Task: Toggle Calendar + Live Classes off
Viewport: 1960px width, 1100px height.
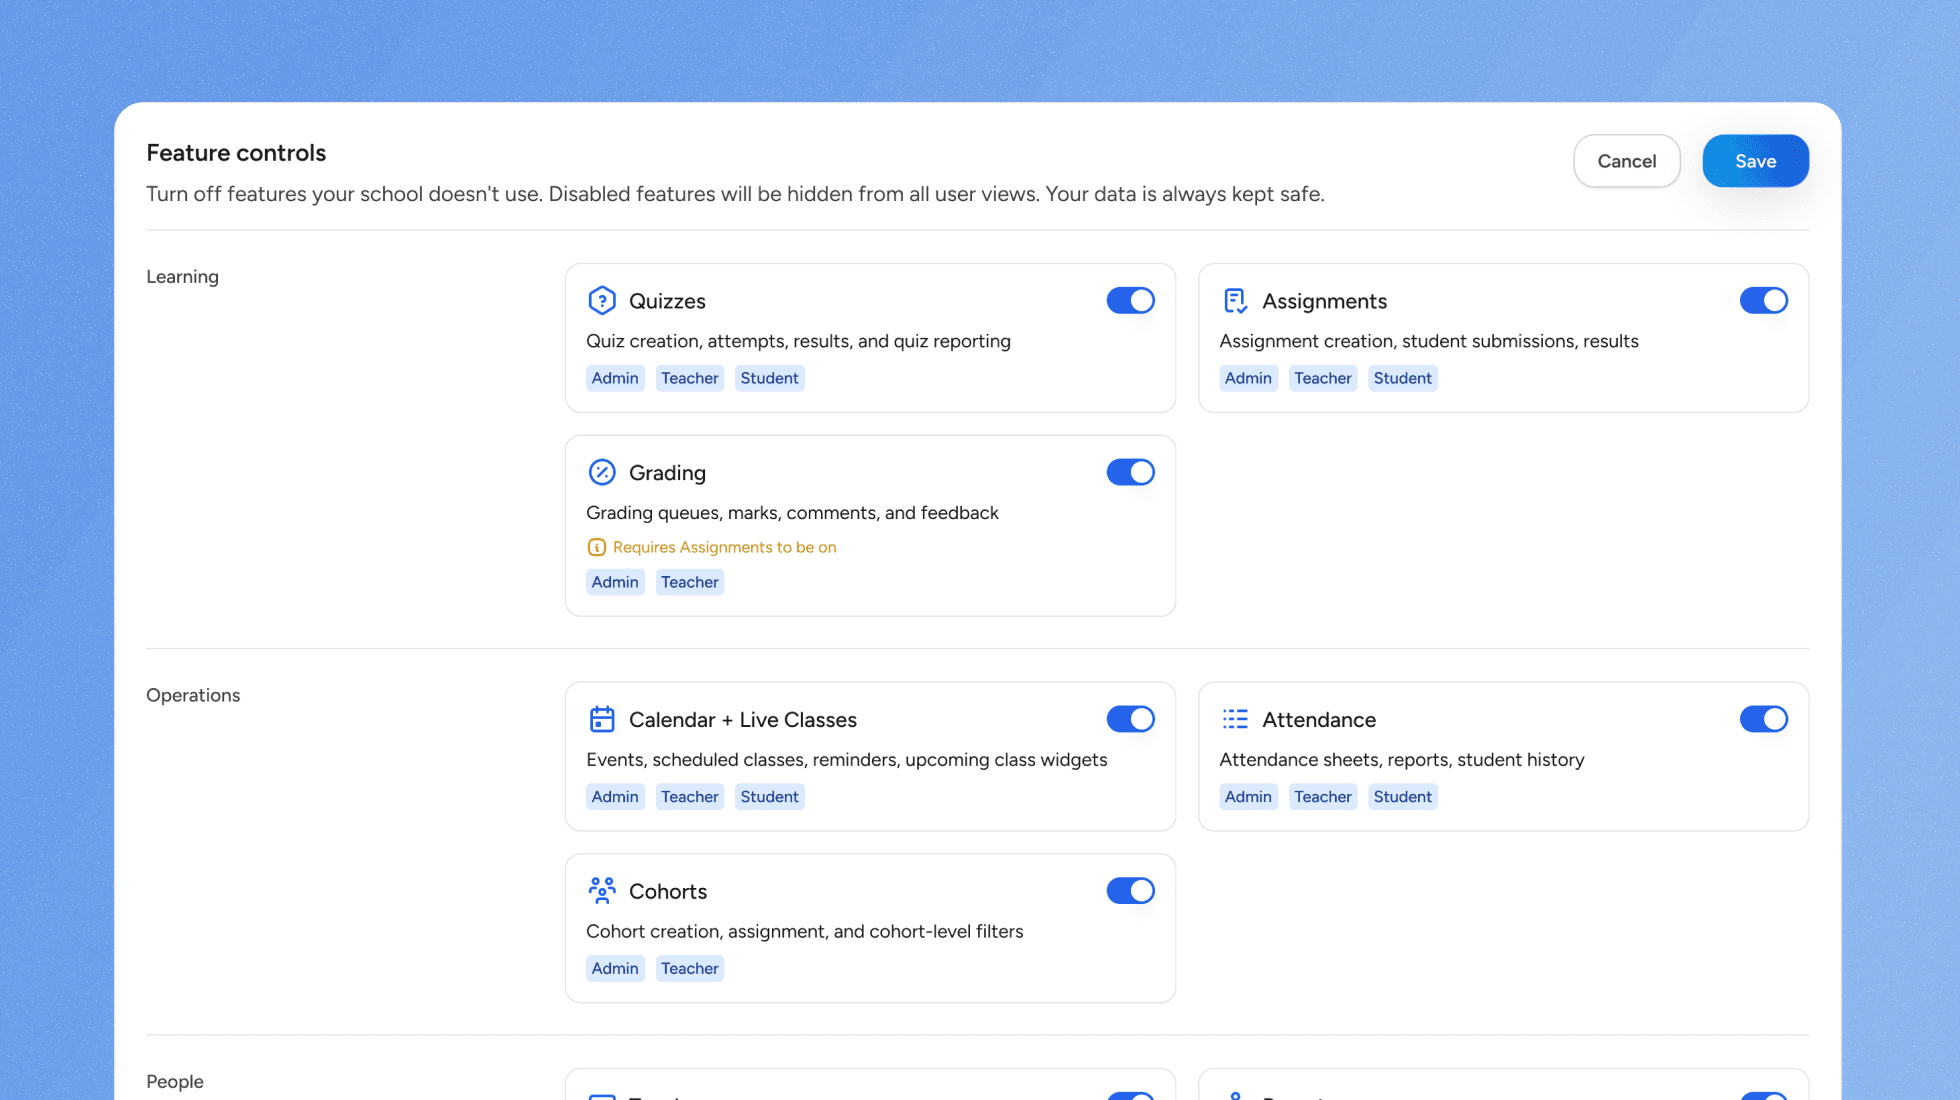Action: (1130, 719)
